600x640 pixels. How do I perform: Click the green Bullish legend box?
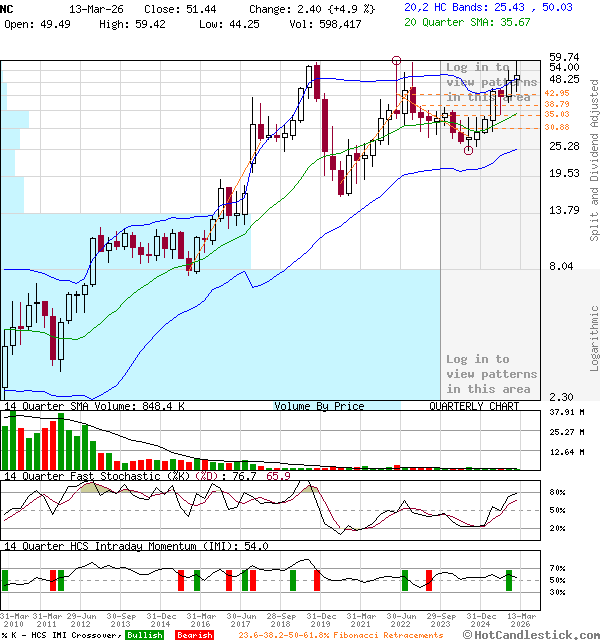(x=145, y=635)
